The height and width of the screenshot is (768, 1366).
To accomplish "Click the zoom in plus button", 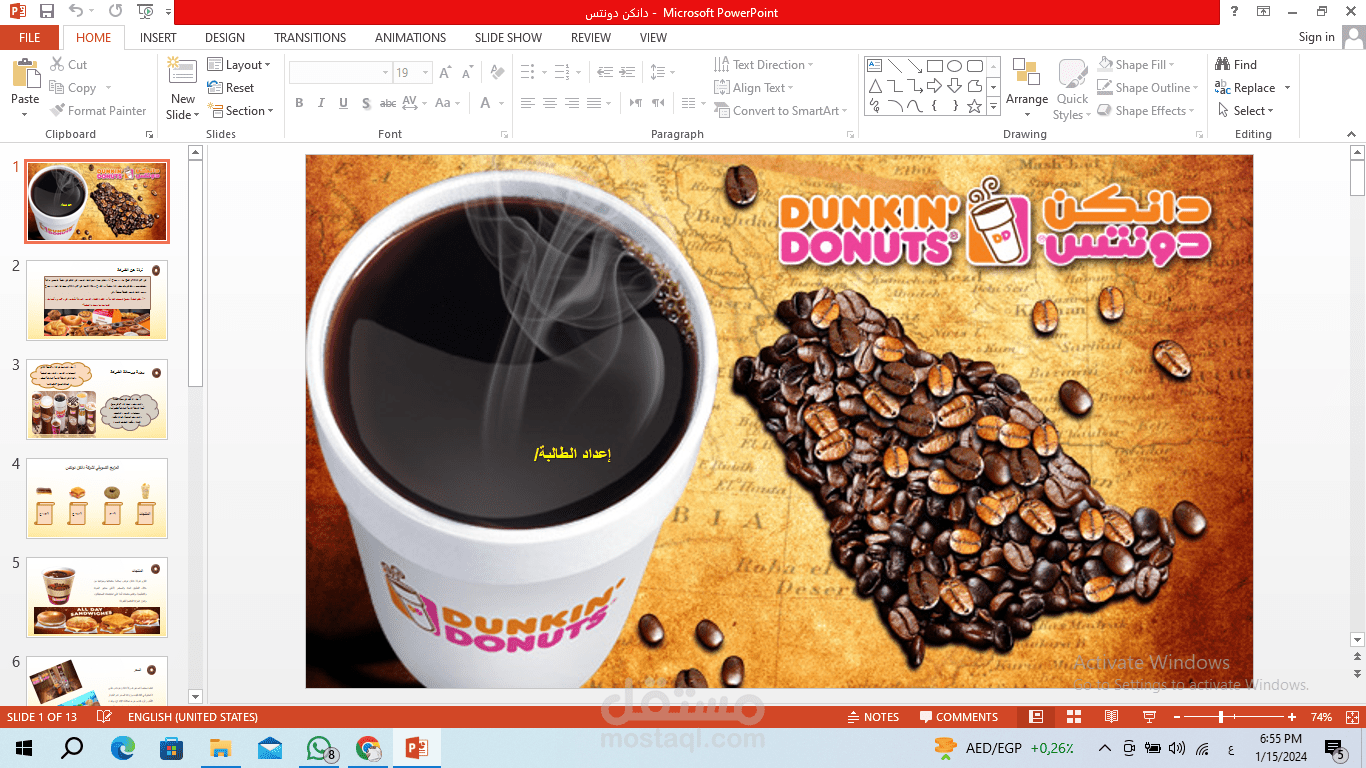I will 1292,717.
